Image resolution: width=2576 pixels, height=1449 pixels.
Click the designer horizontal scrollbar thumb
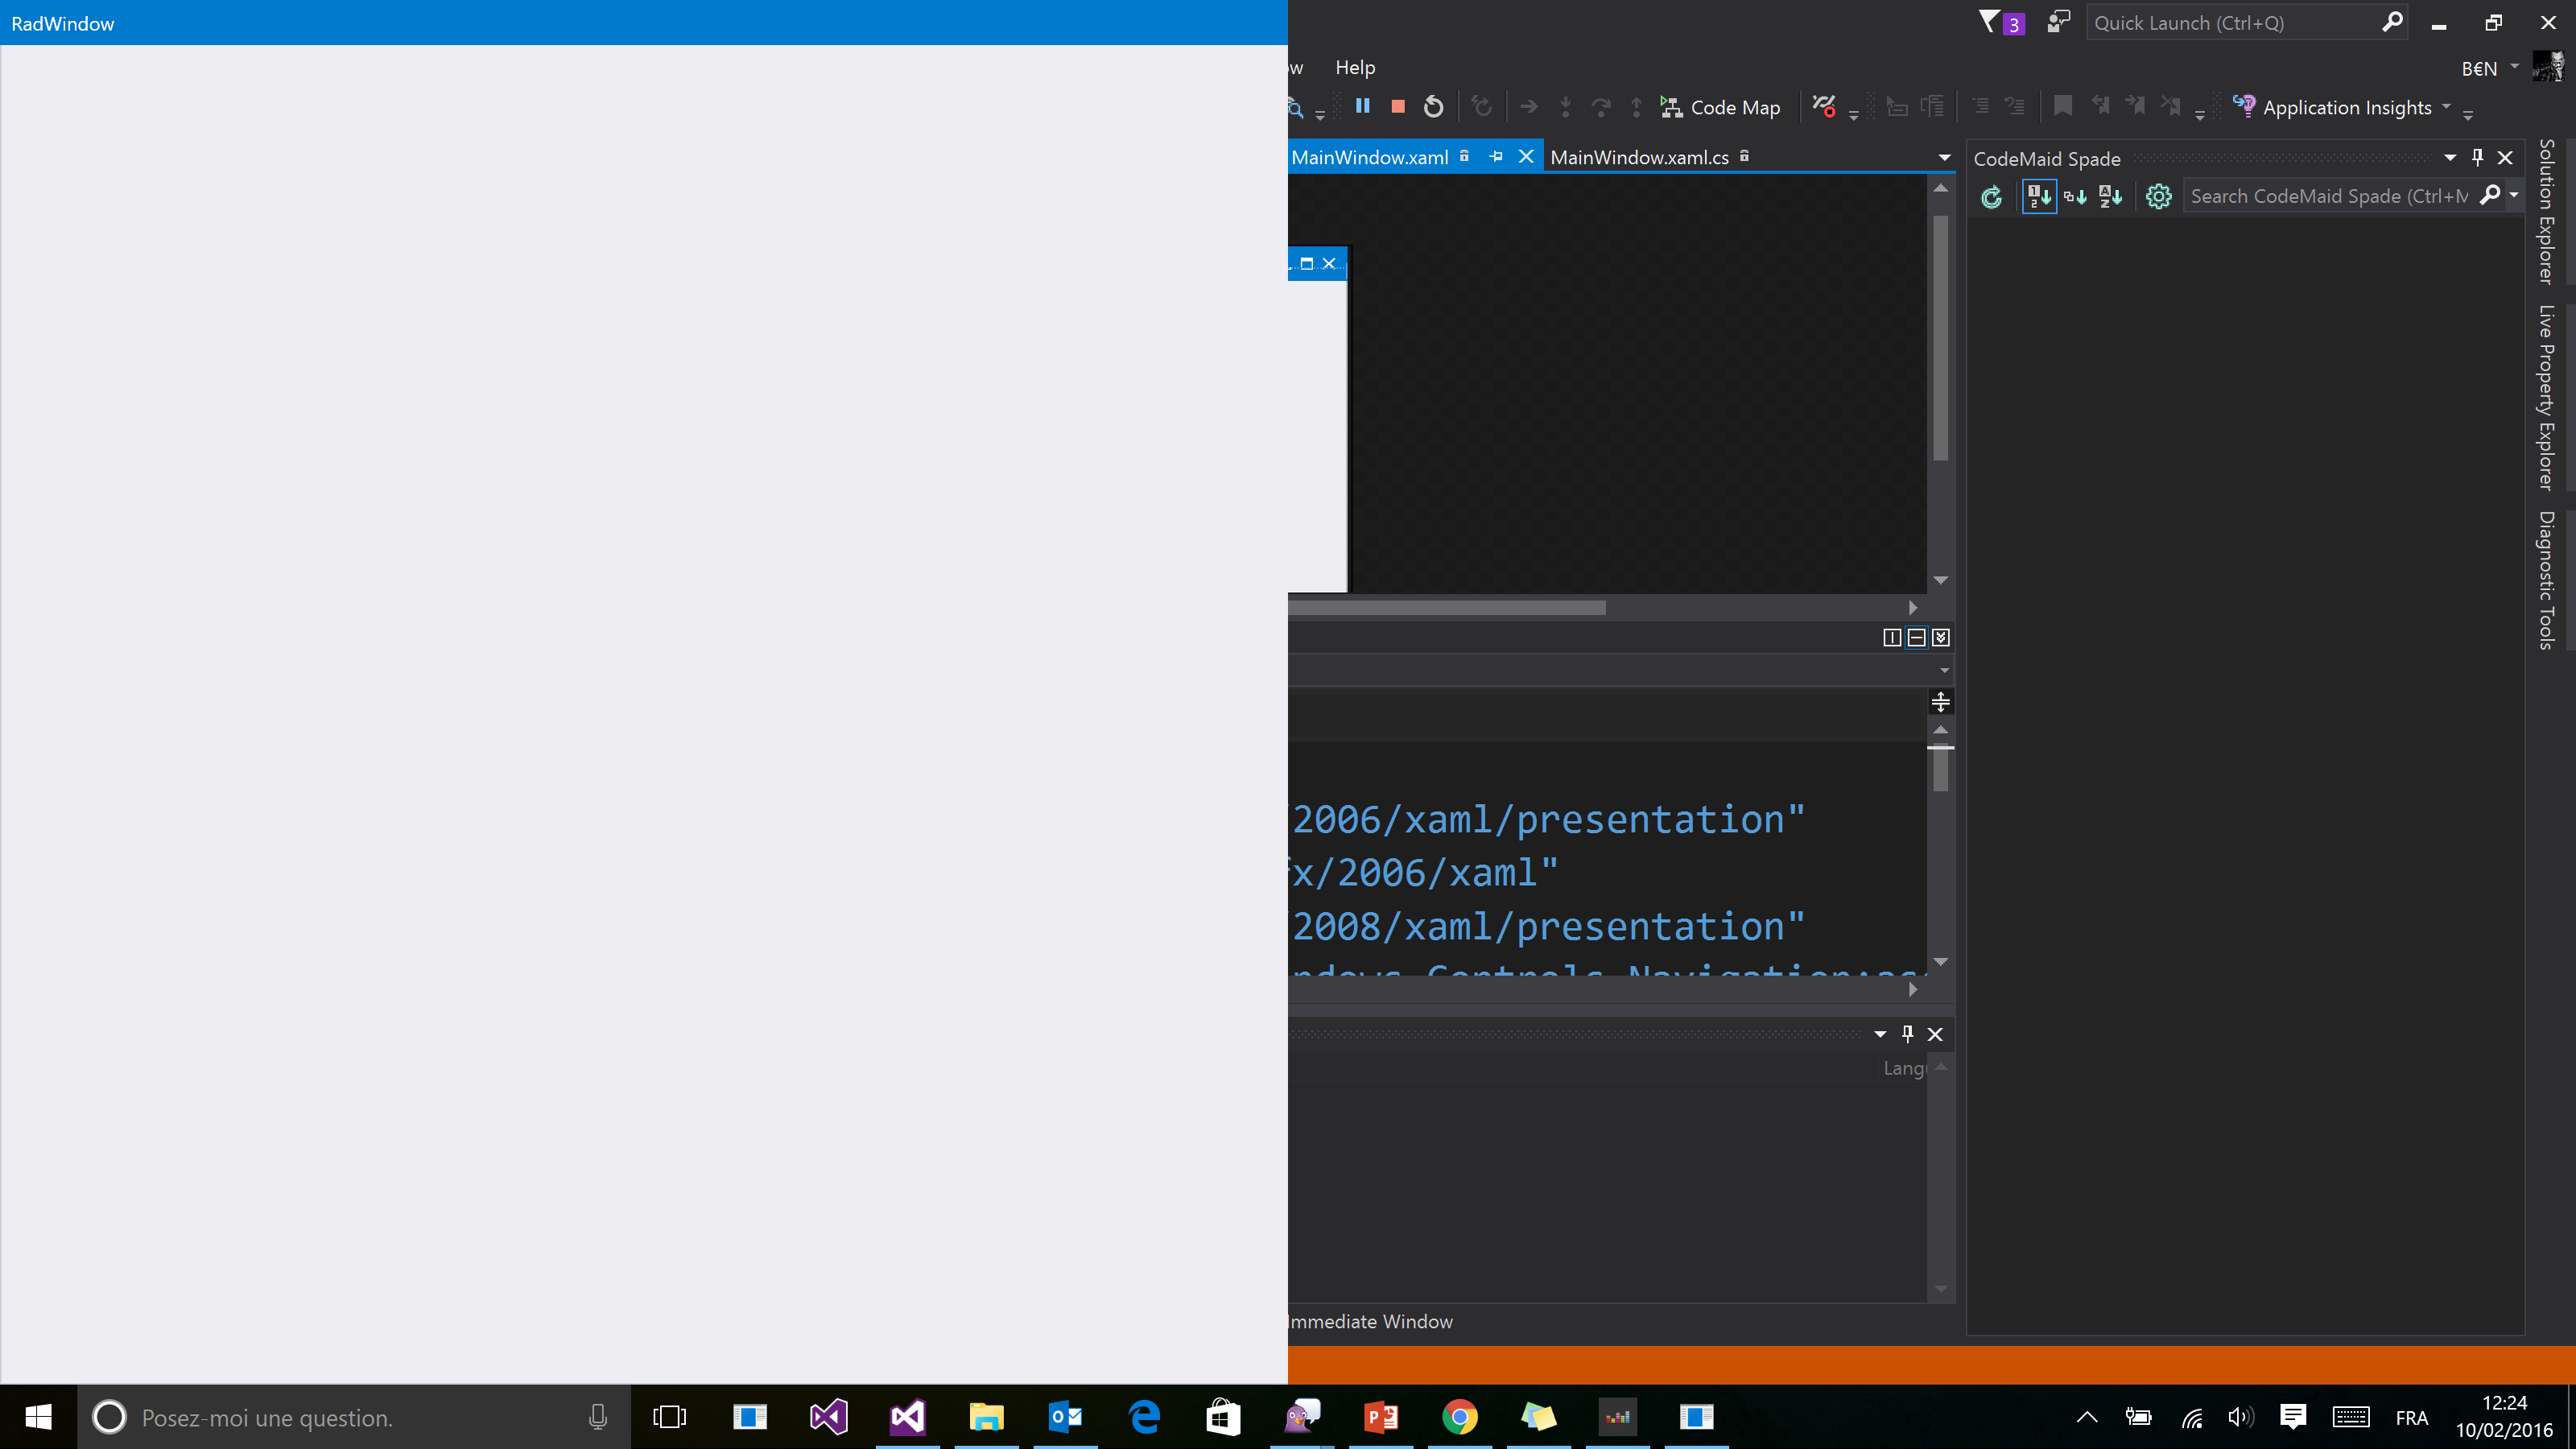coord(1446,608)
